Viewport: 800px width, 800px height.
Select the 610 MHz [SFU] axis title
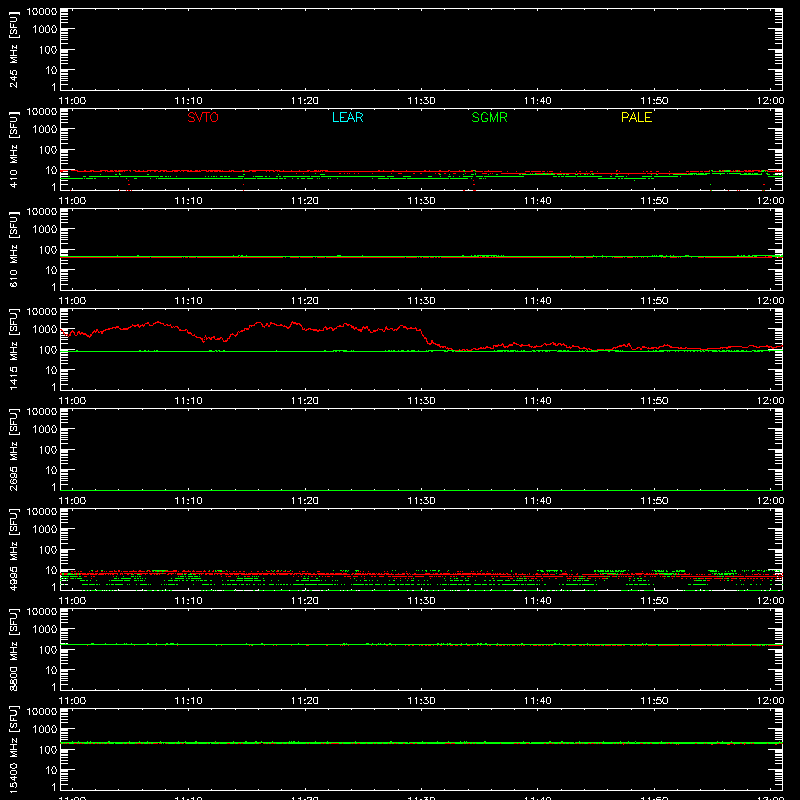pos(13,249)
